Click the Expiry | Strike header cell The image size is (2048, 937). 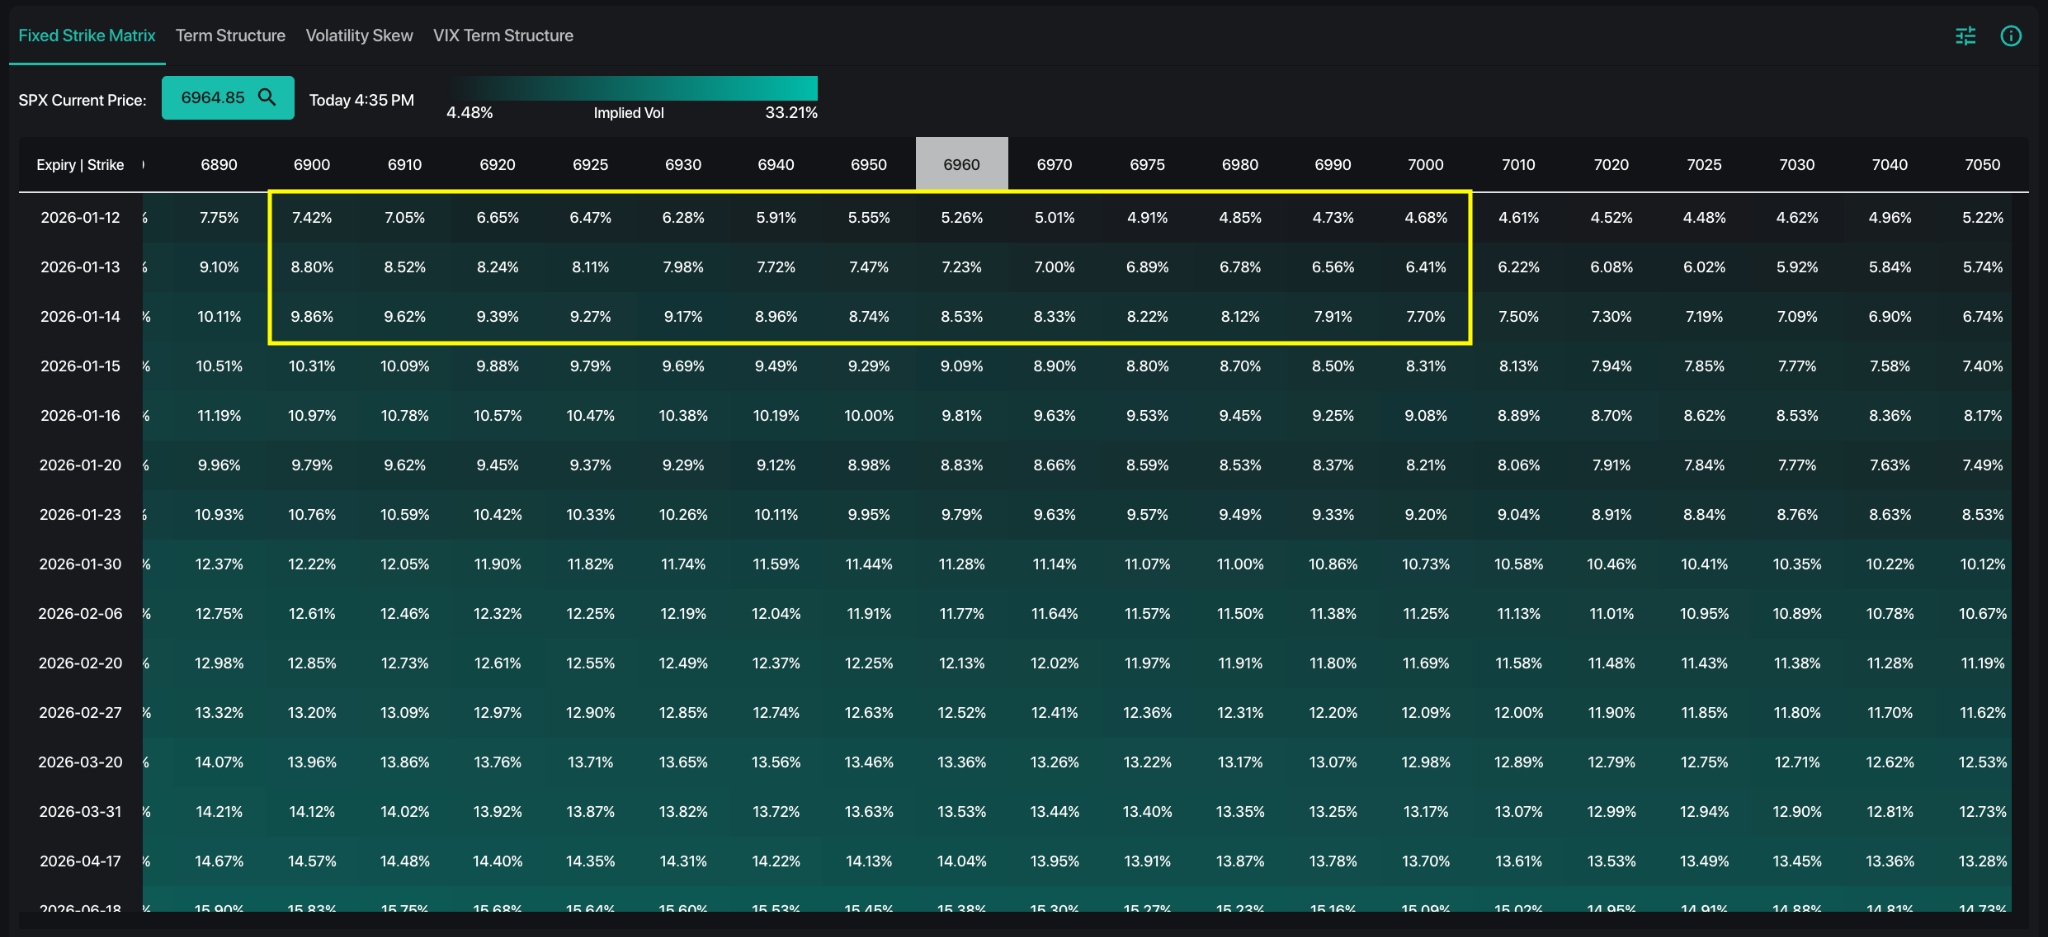[80, 164]
